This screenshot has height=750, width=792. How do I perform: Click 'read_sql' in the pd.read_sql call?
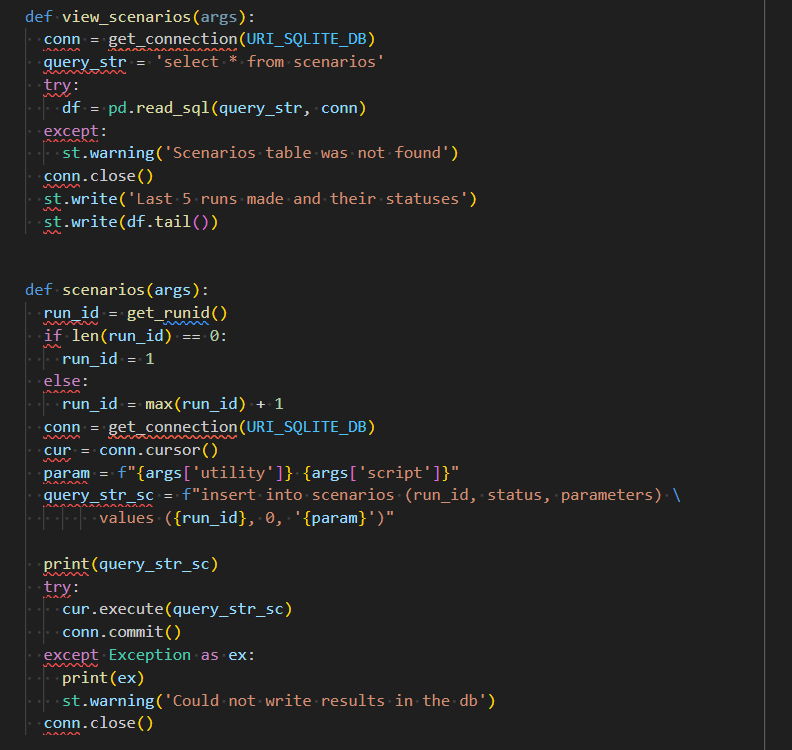click(x=172, y=108)
